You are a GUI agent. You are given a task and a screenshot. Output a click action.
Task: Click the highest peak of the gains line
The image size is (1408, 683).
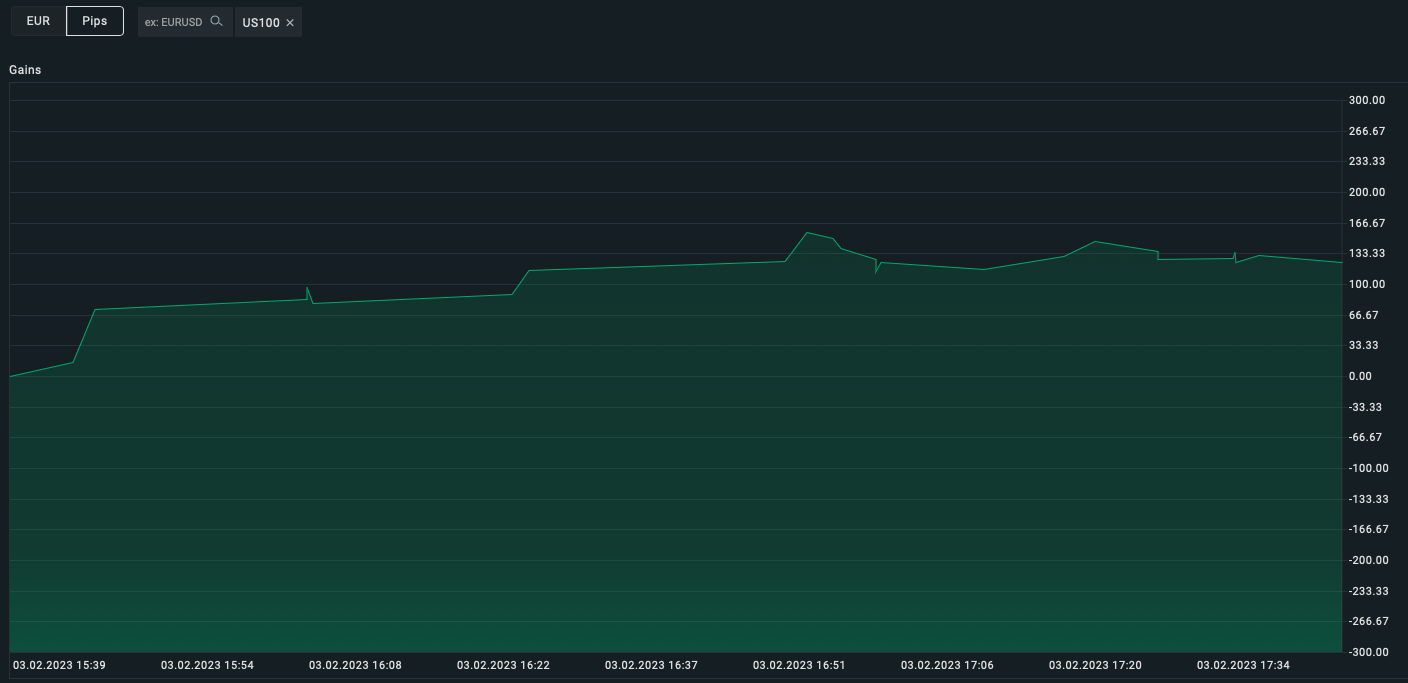tap(807, 233)
